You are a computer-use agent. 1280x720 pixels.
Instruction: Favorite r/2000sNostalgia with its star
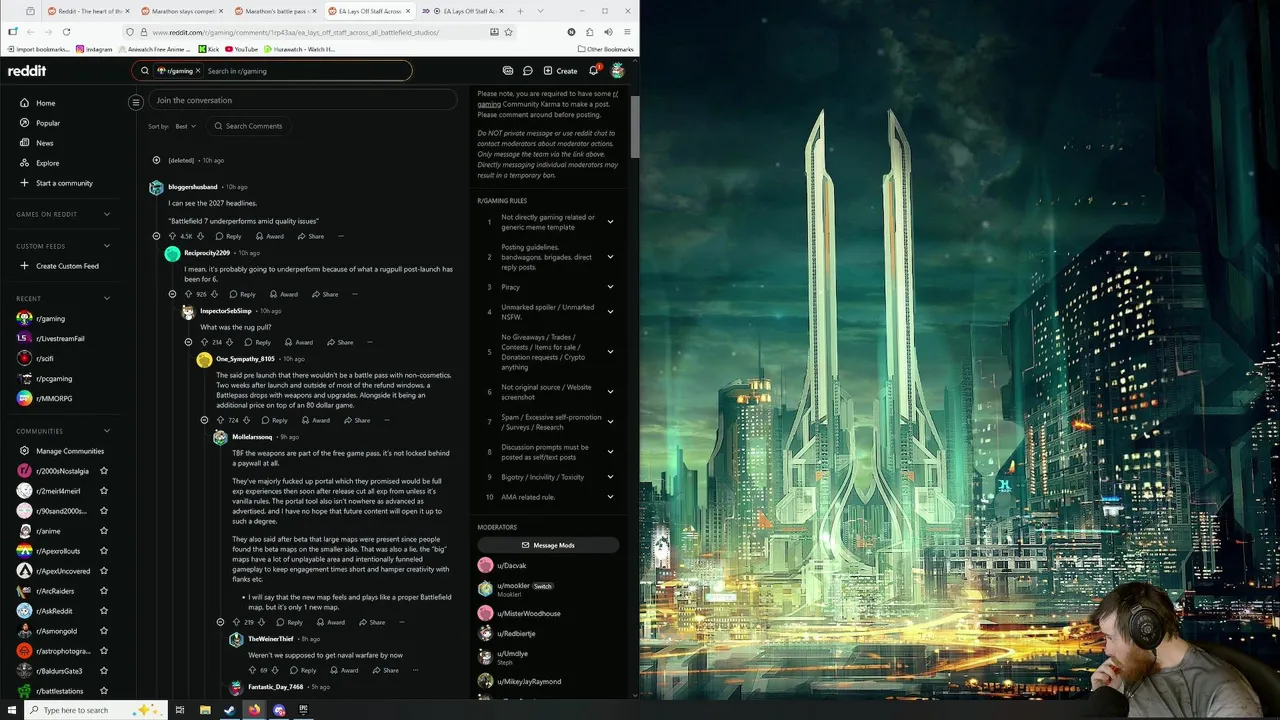(x=104, y=471)
